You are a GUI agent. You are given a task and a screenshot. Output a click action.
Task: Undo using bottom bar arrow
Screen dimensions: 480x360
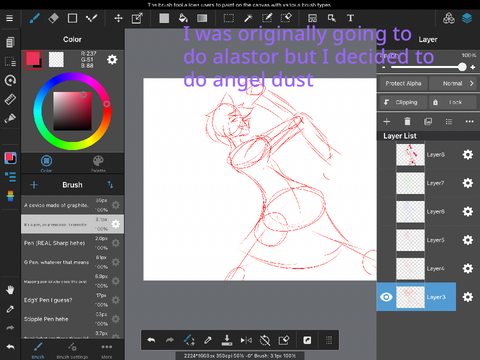click(x=151, y=340)
